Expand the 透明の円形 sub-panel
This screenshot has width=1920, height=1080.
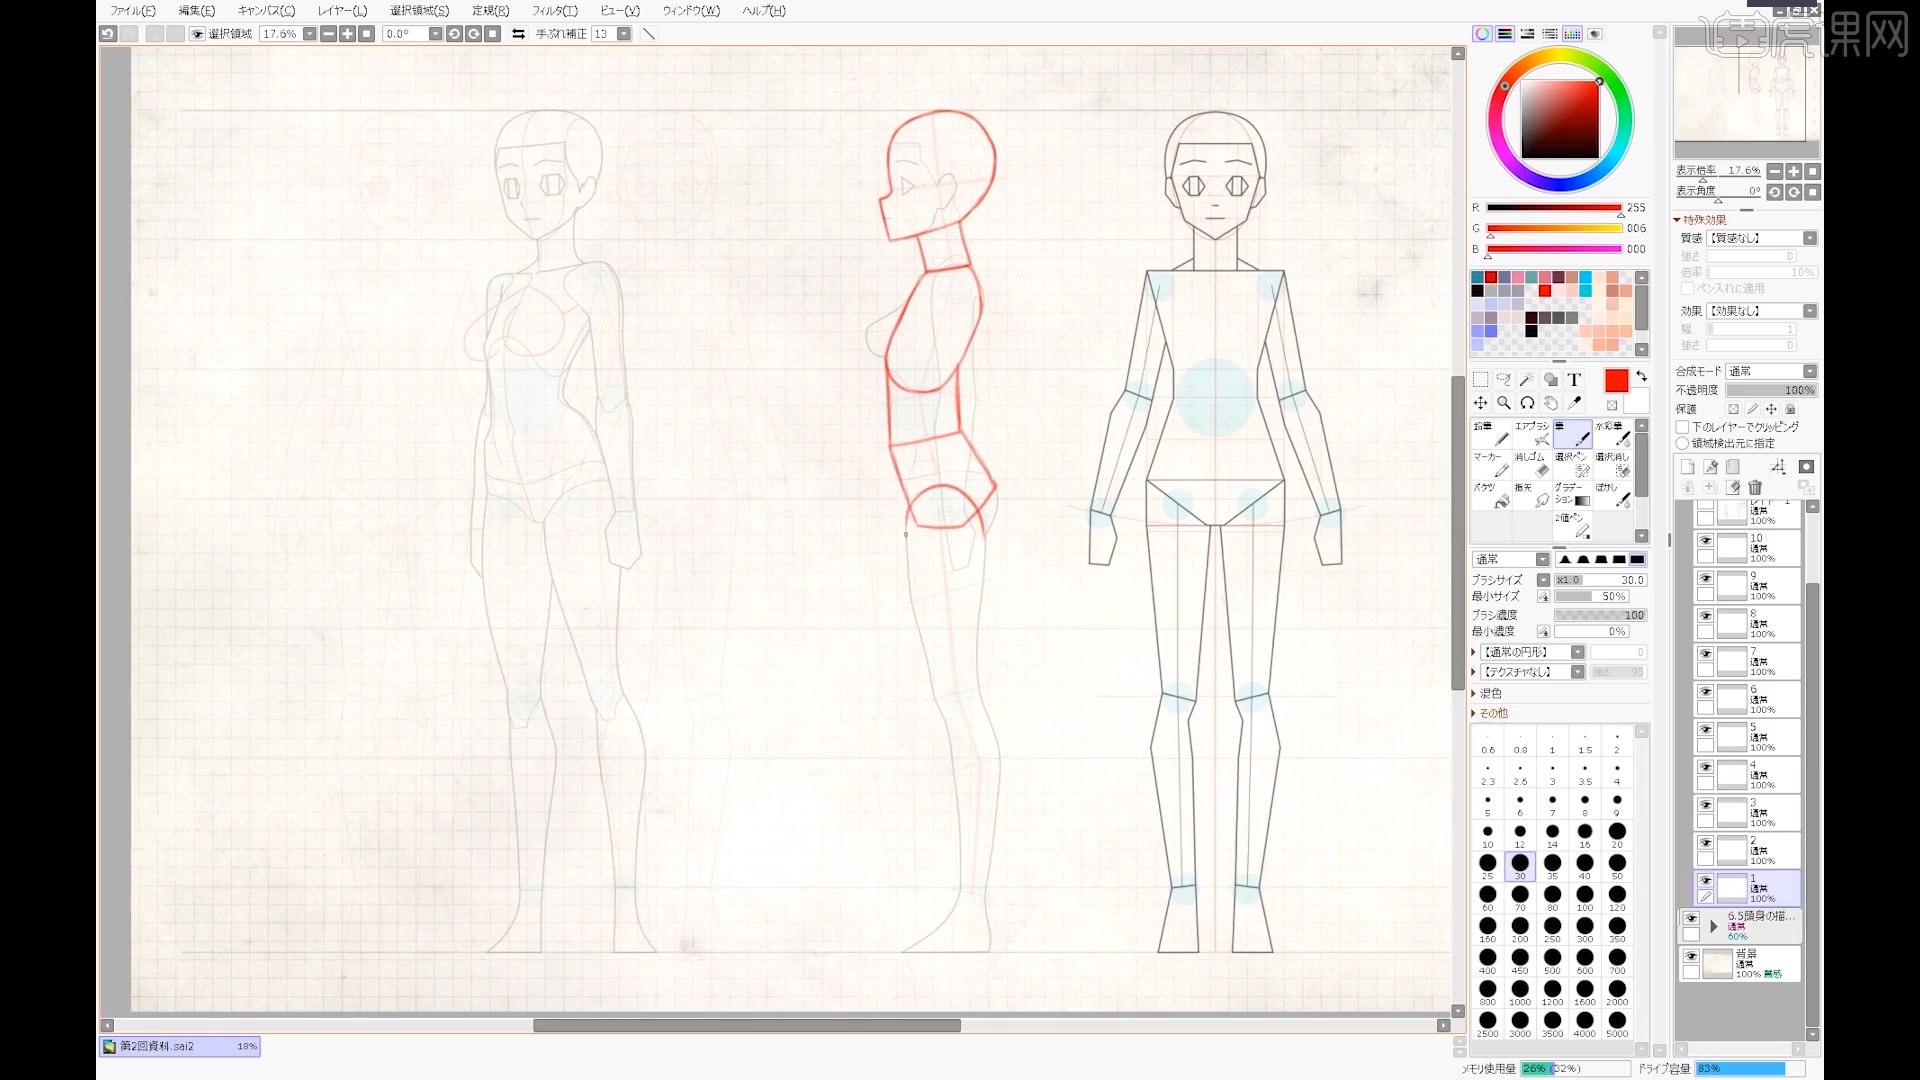pyautogui.click(x=1476, y=650)
